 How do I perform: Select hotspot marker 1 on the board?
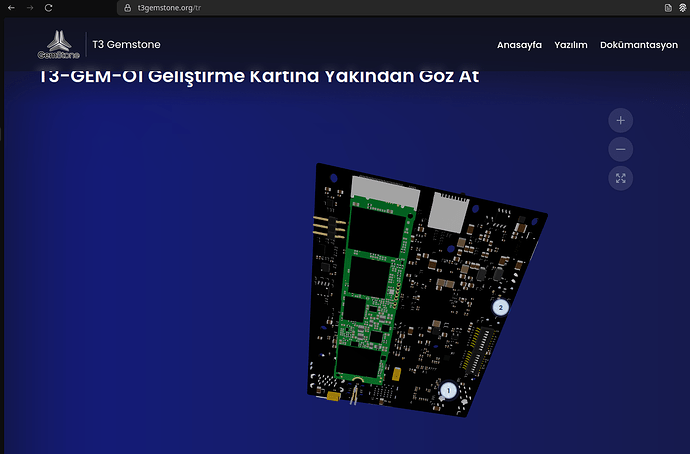pos(448,390)
